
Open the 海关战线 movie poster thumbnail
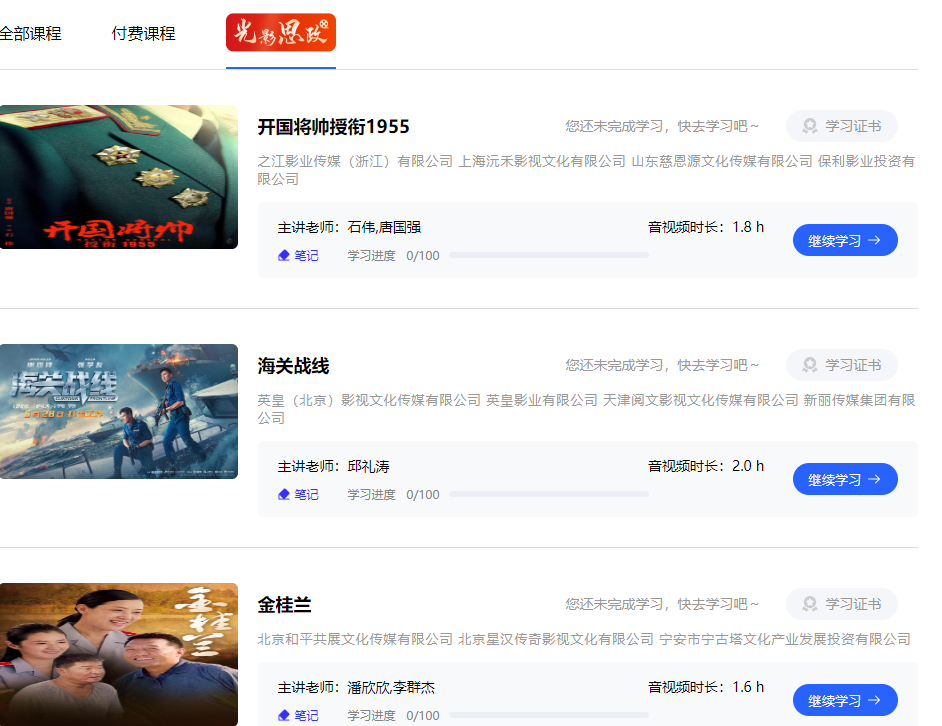[x=118, y=411]
